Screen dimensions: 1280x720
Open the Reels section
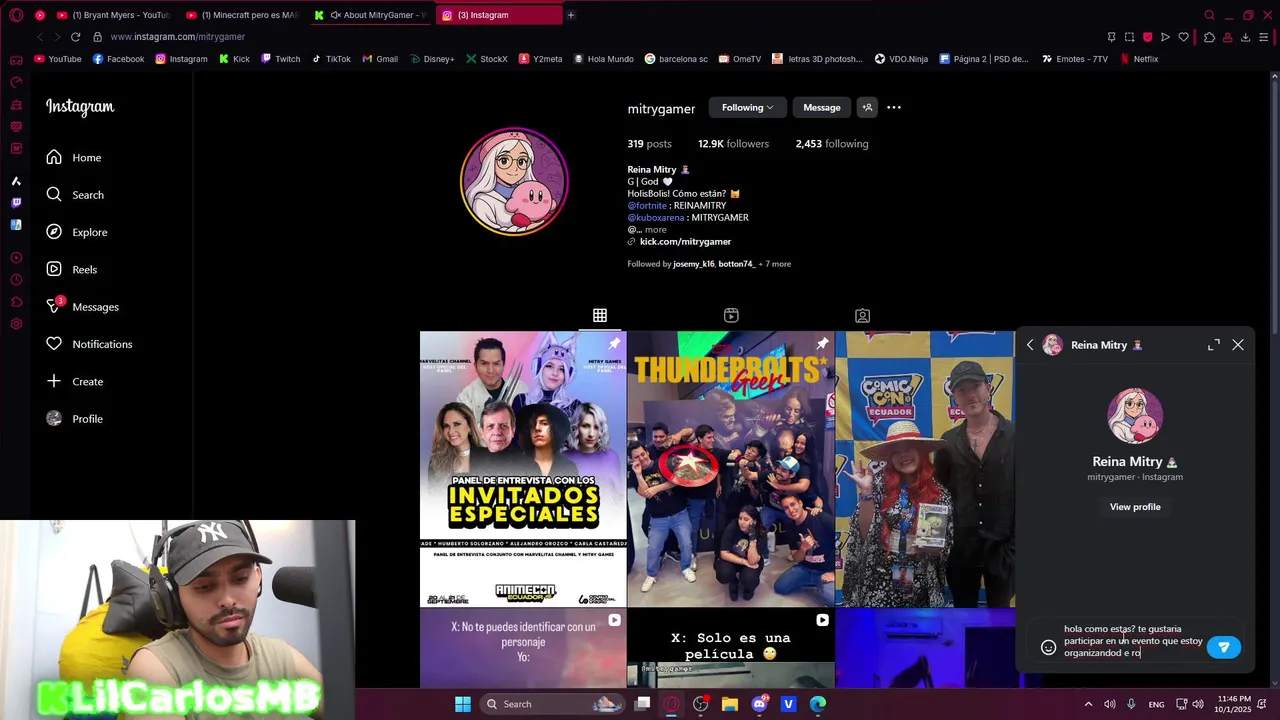[x=71, y=269]
